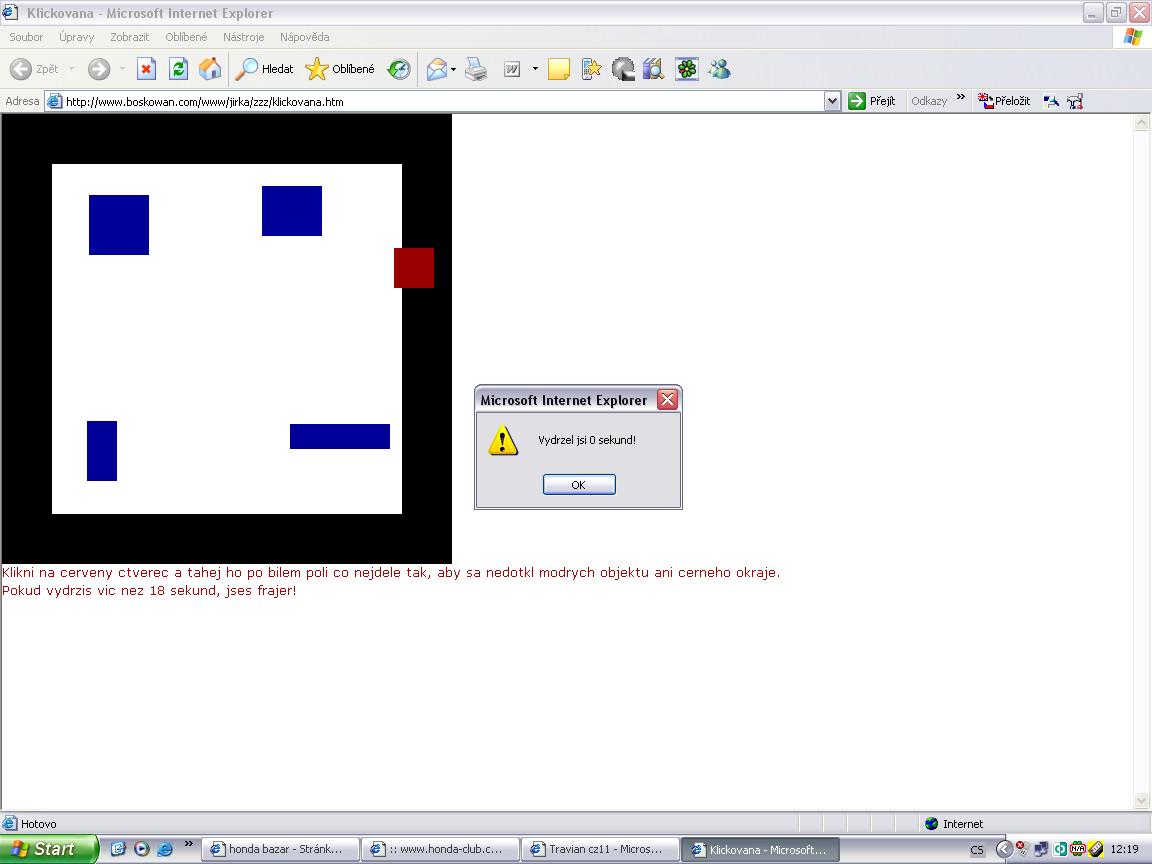Expand the address bar dropdown arrow
The image size is (1152, 864).
point(832,101)
